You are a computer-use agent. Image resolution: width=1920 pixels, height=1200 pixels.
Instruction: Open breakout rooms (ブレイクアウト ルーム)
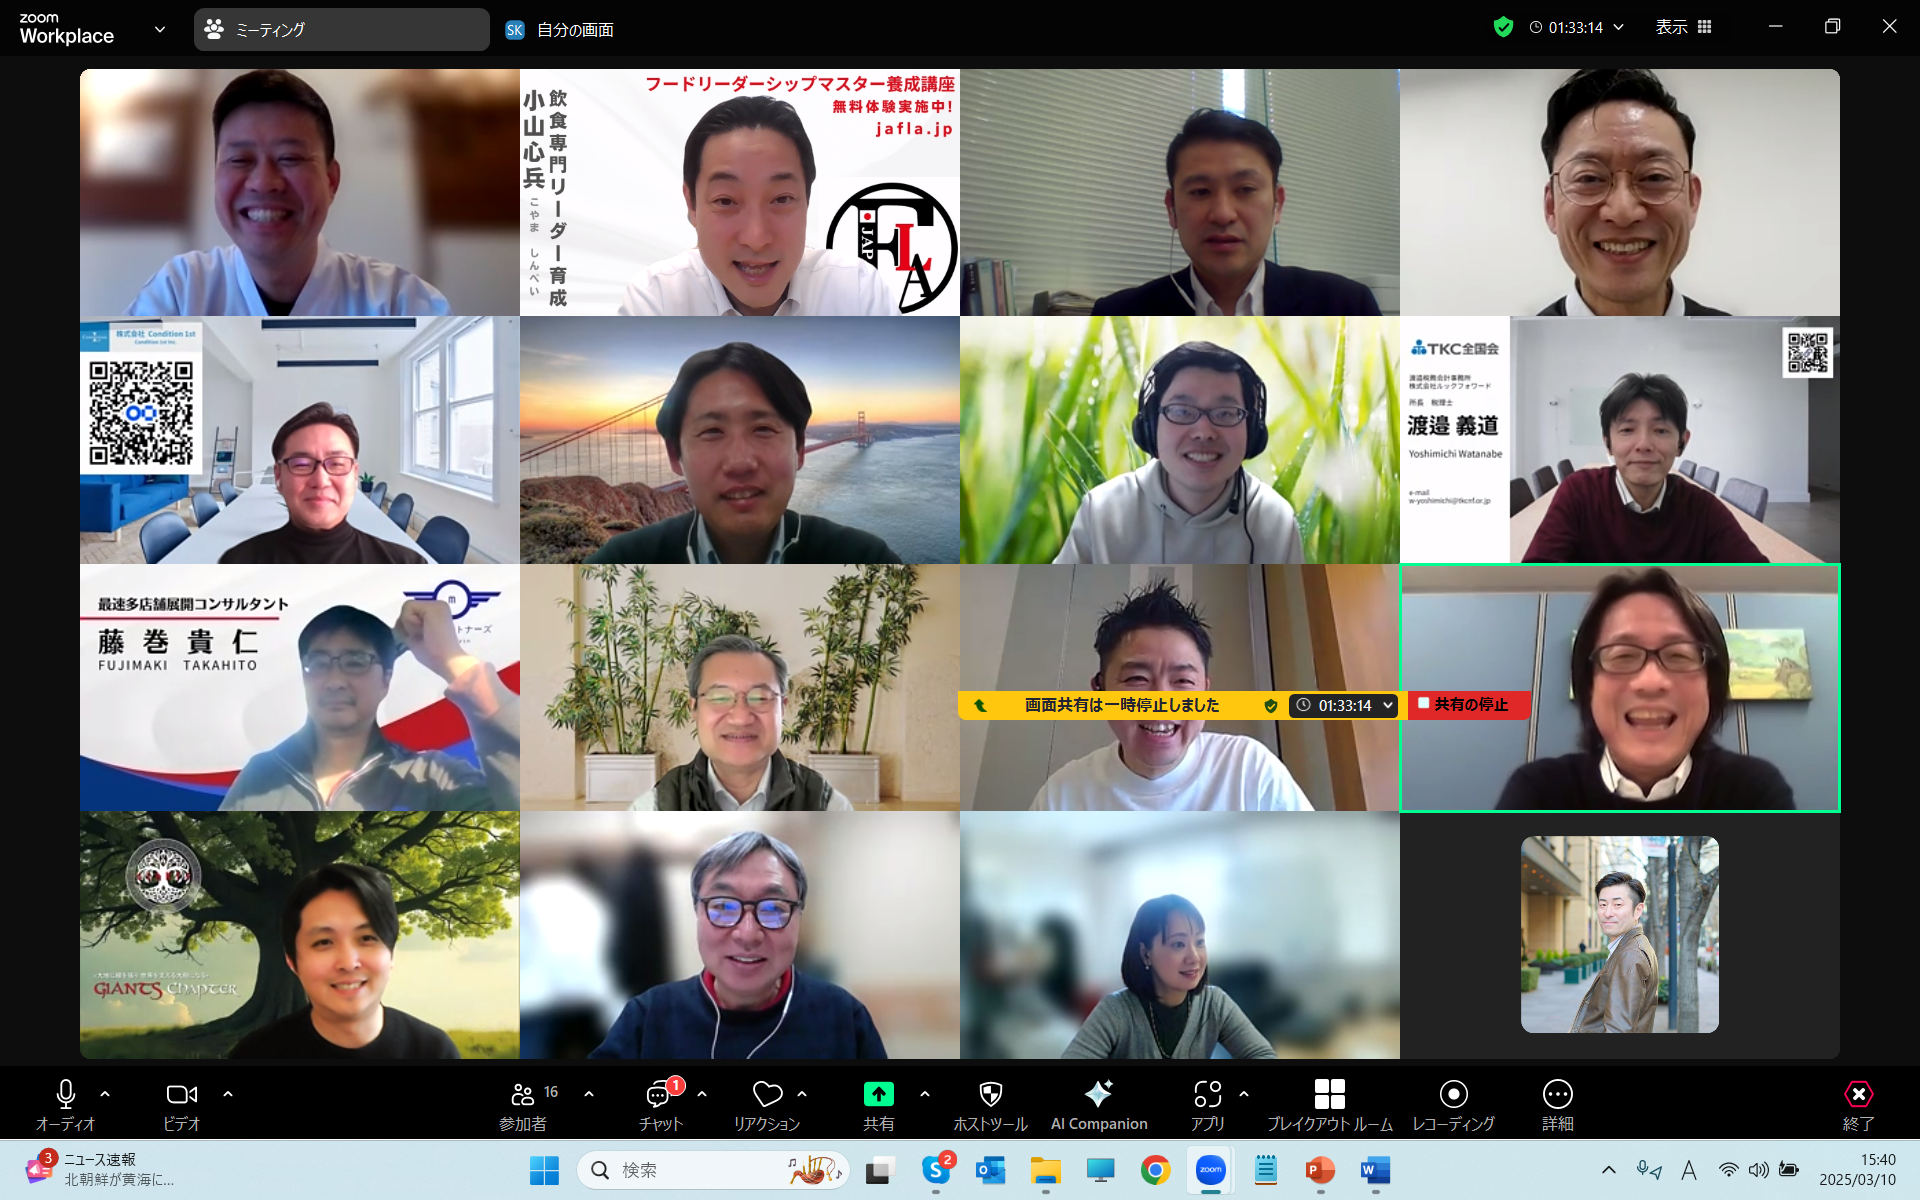click(1330, 1105)
